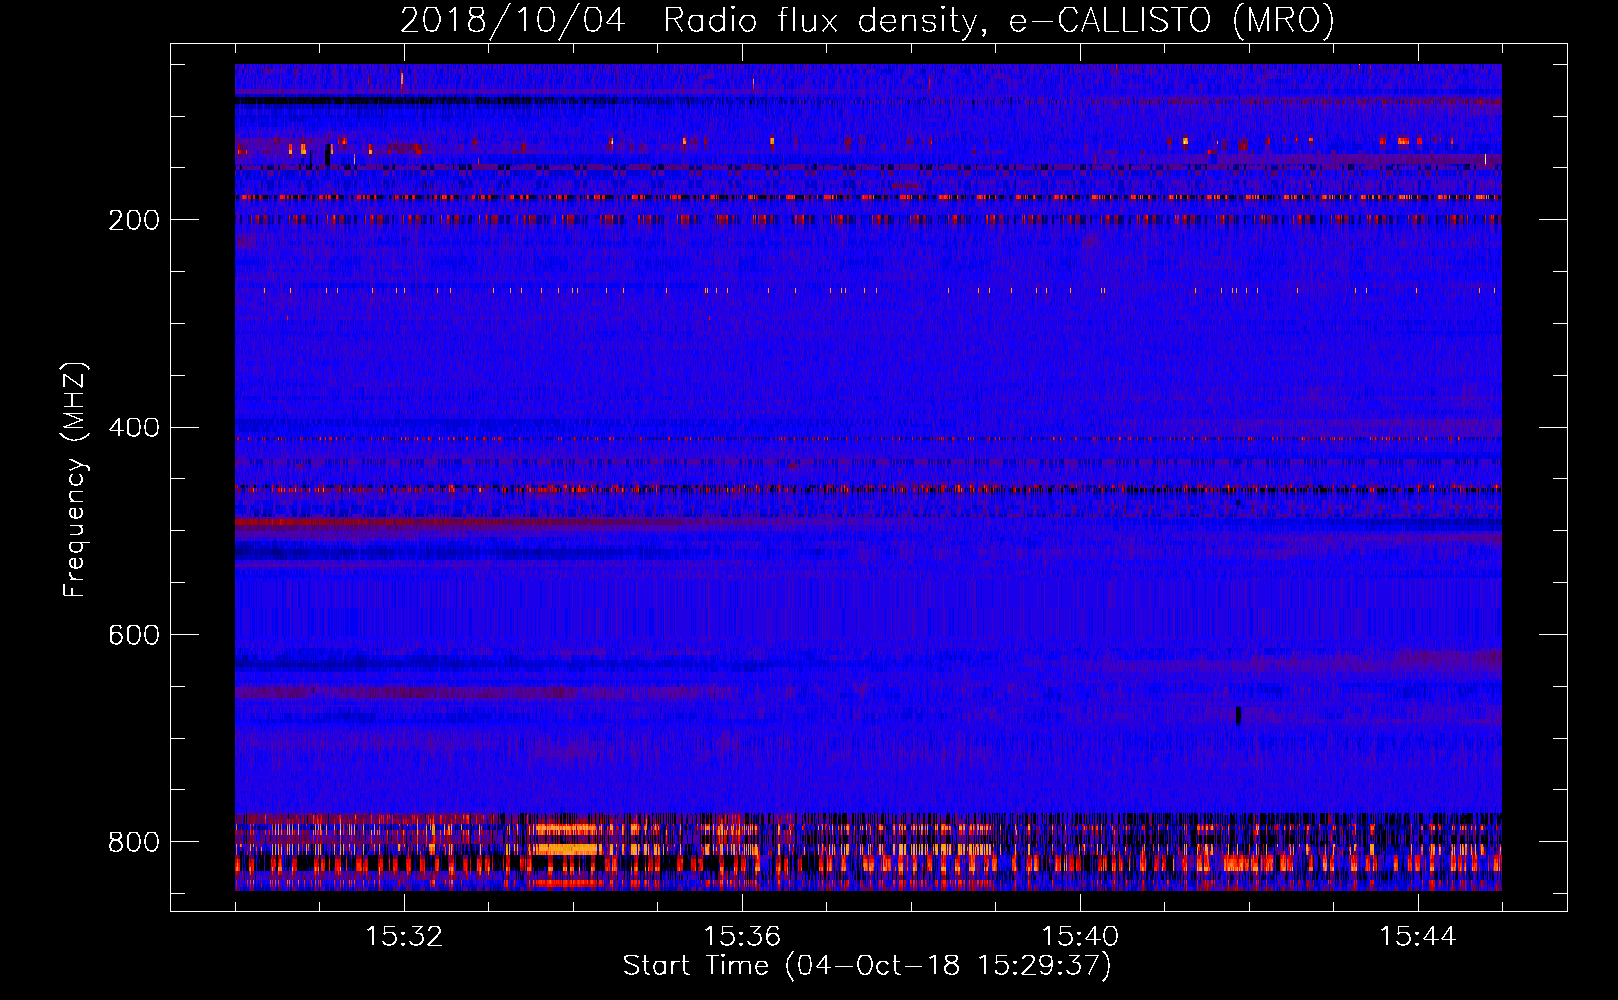Viewport: 1618px width, 1000px height.
Task: Click the 15:32 time tick label
Action: [404, 937]
